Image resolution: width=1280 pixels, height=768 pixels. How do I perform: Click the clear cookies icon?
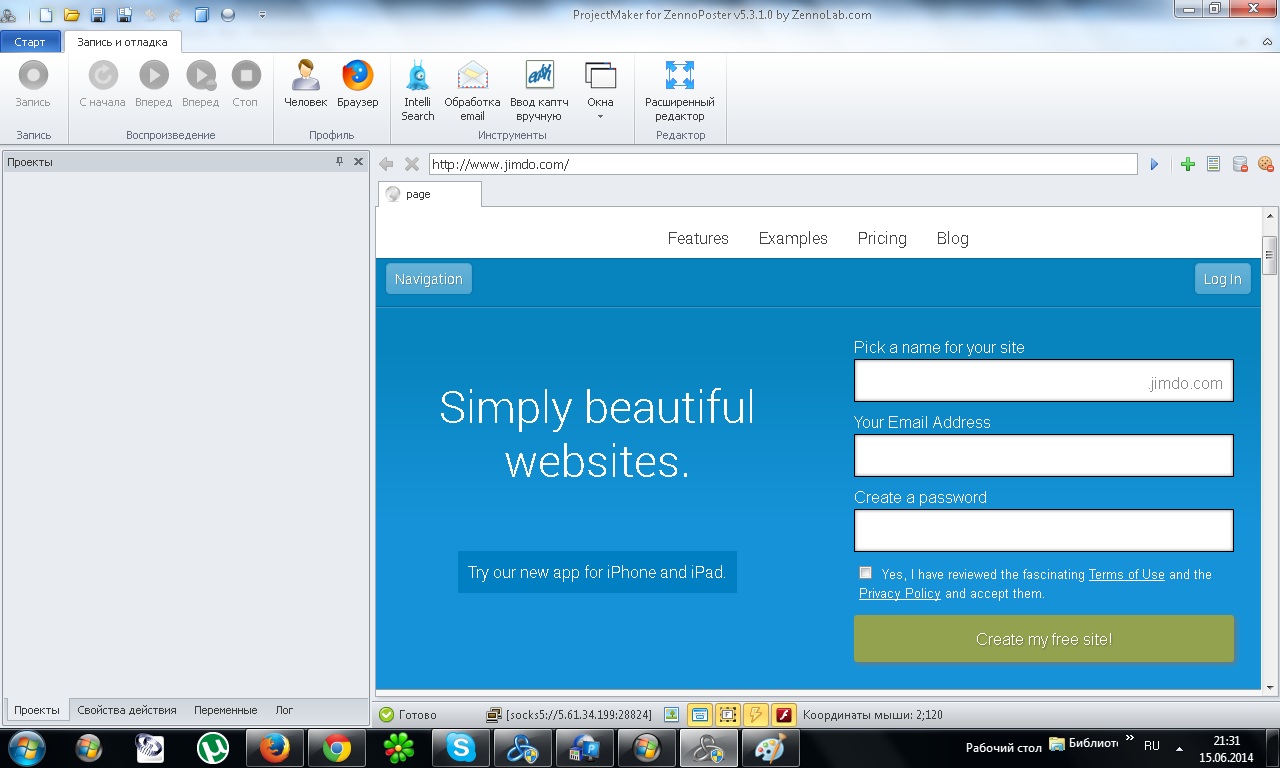1265,164
